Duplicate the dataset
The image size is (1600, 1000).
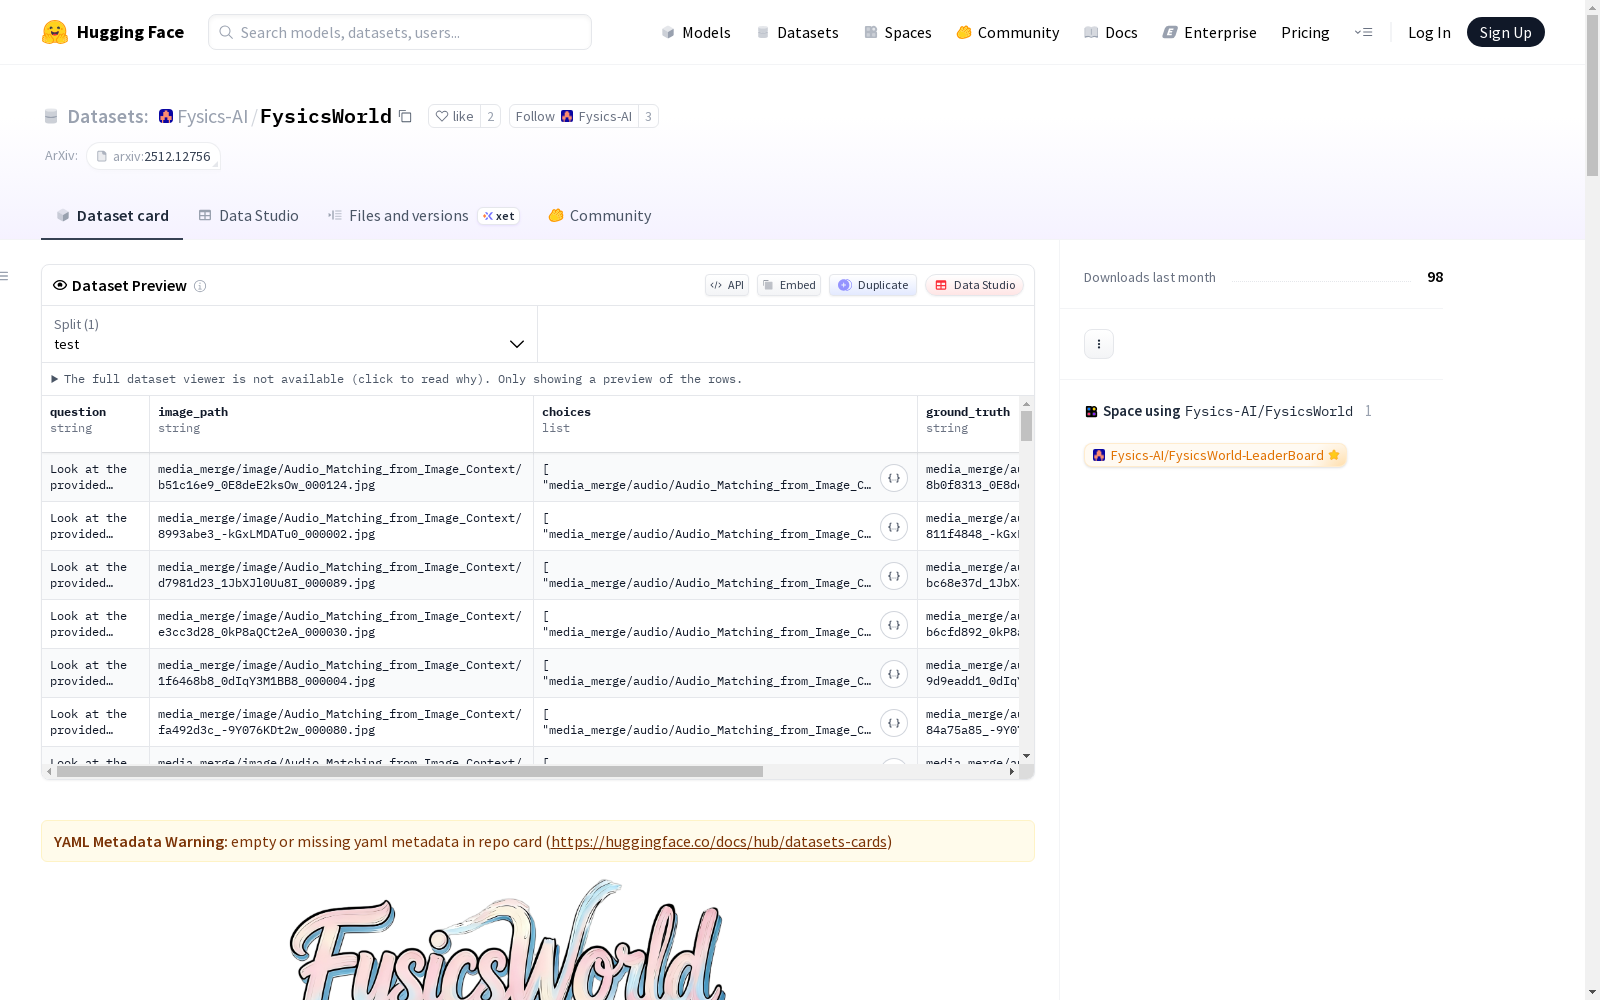tap(873, 285)
